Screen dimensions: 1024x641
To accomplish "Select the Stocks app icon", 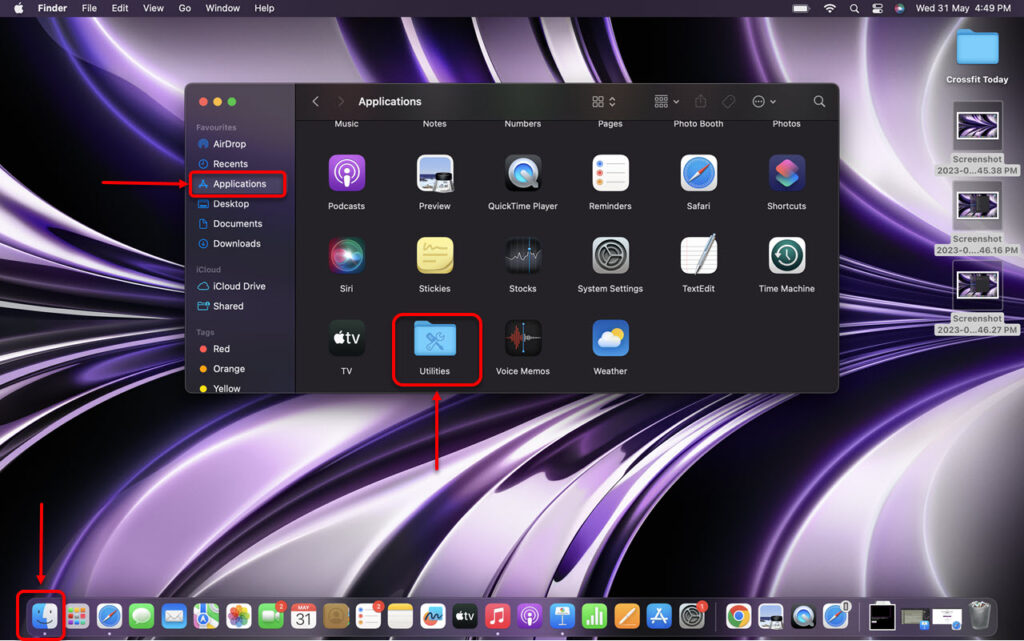I will point(522,256).
